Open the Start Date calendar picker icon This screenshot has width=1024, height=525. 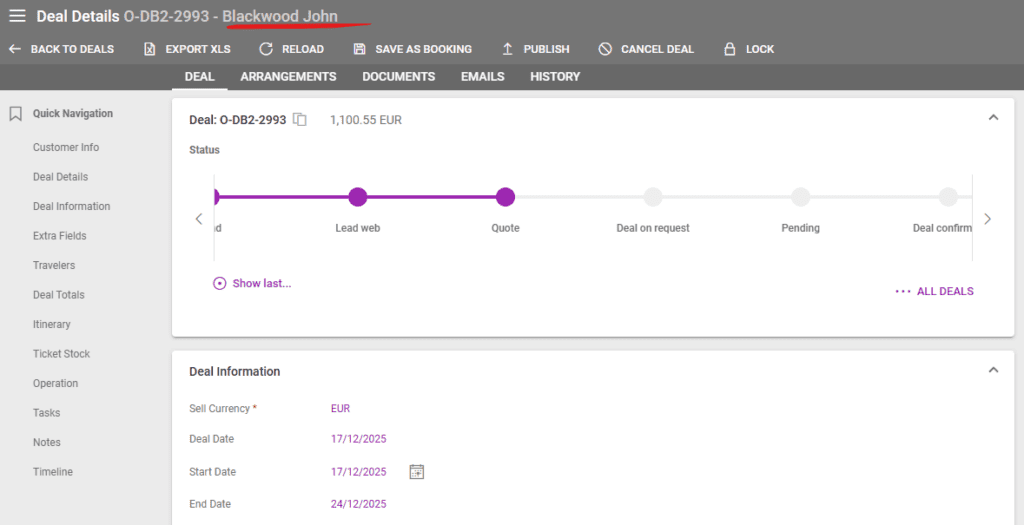click(417, 471)
